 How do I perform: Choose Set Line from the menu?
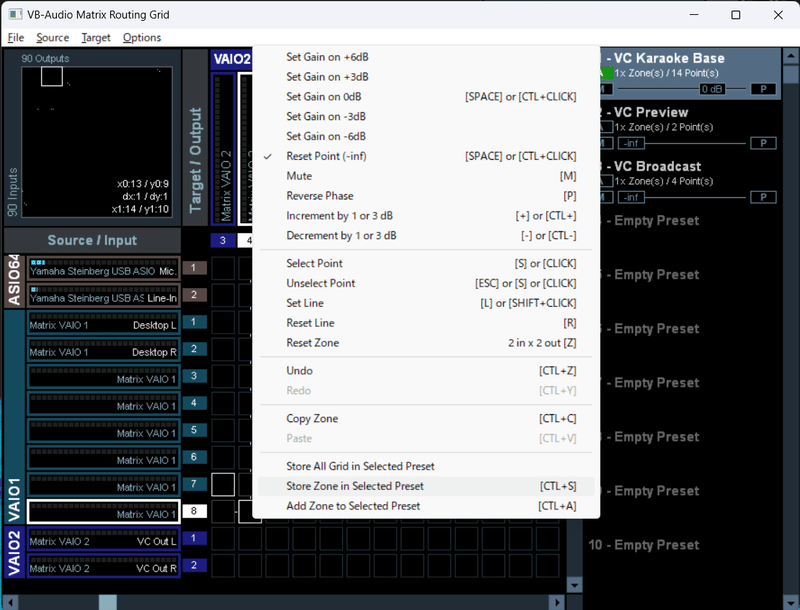click(426, 303)
